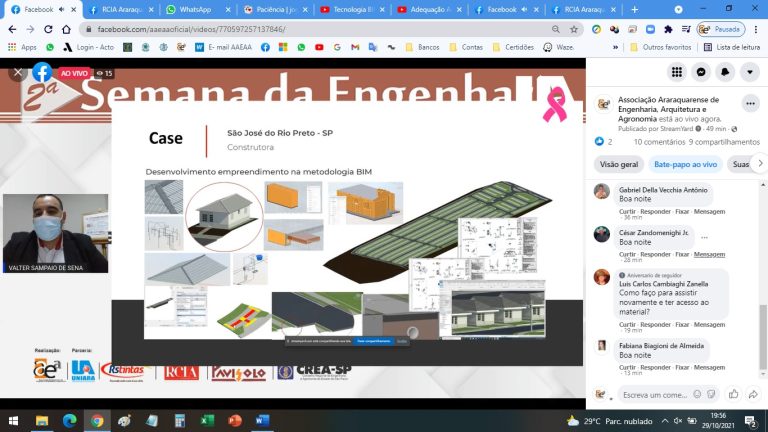Focus the Escreva um comentário field

point(655,394)
